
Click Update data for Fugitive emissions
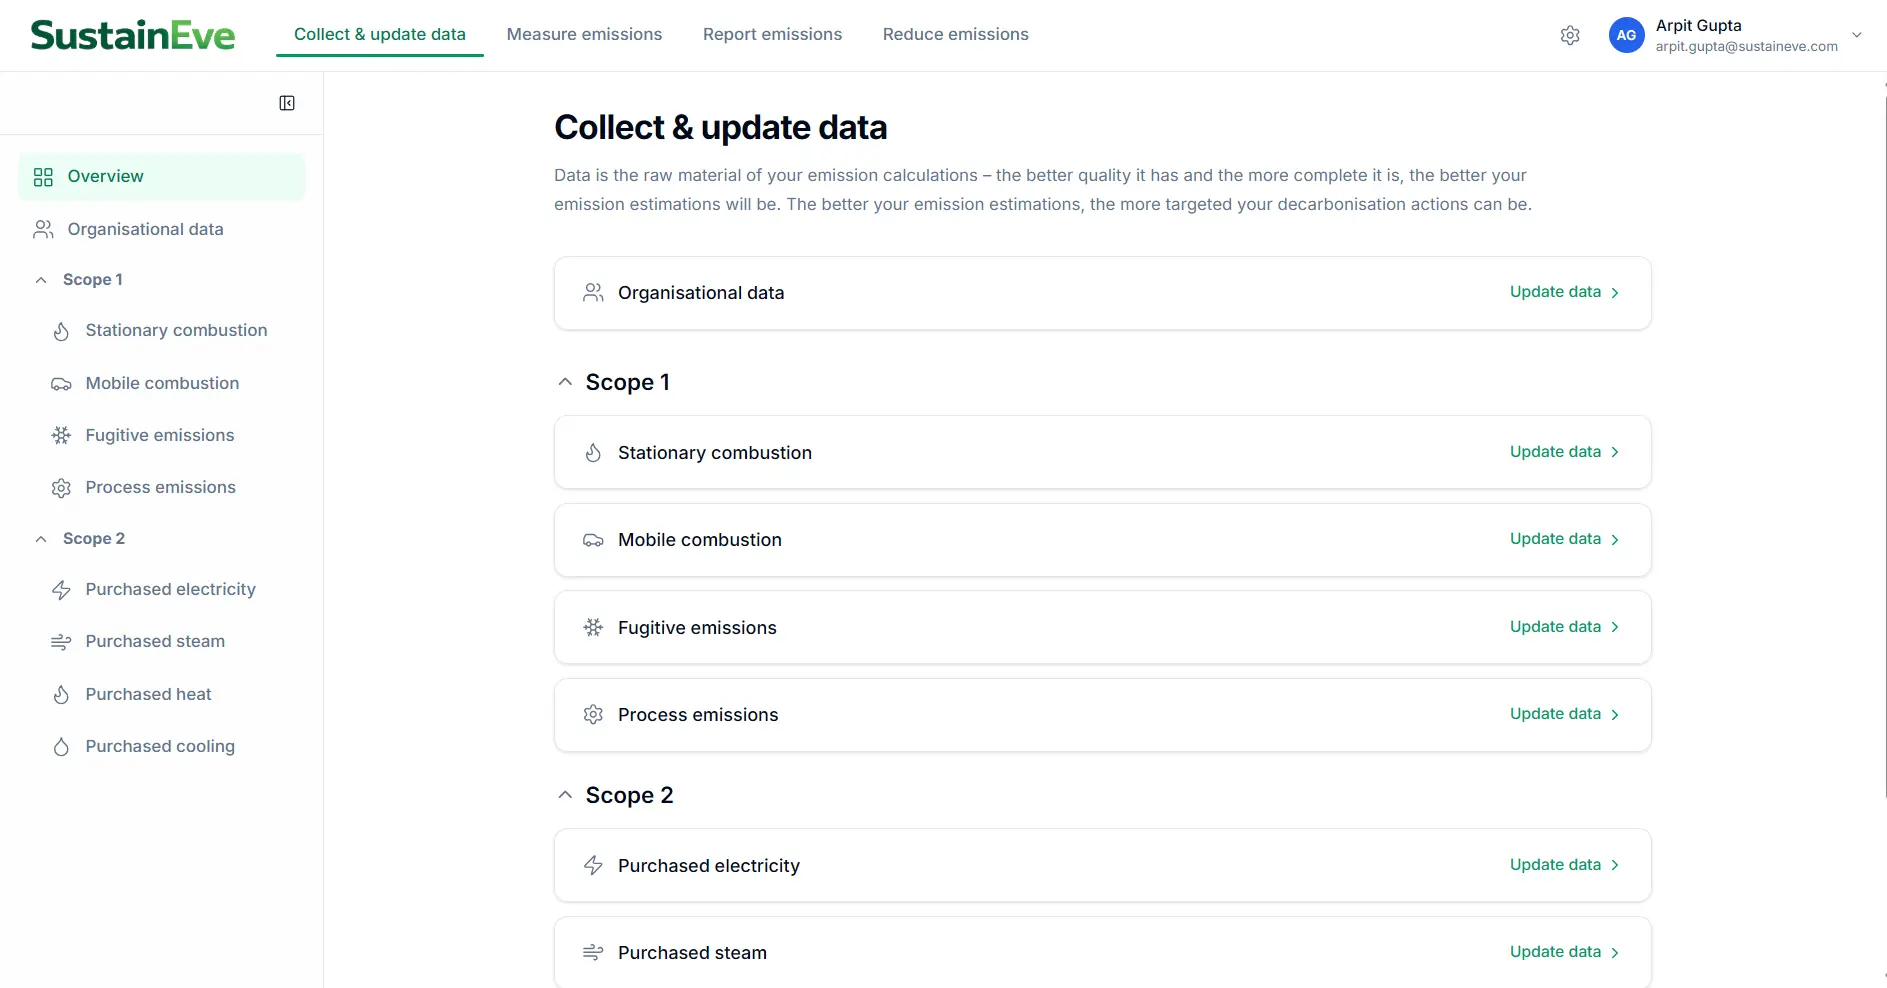(x=1554, y=626)
